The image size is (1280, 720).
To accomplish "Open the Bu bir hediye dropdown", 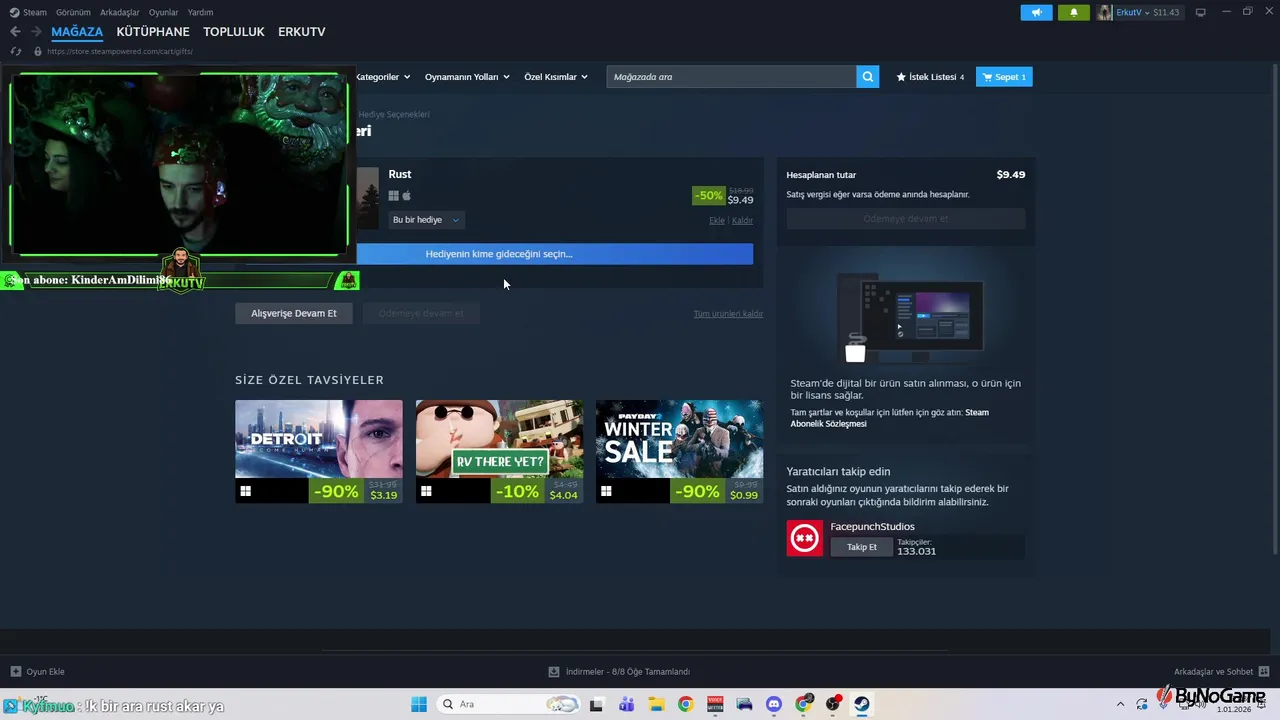I will (x=426, y=220).
